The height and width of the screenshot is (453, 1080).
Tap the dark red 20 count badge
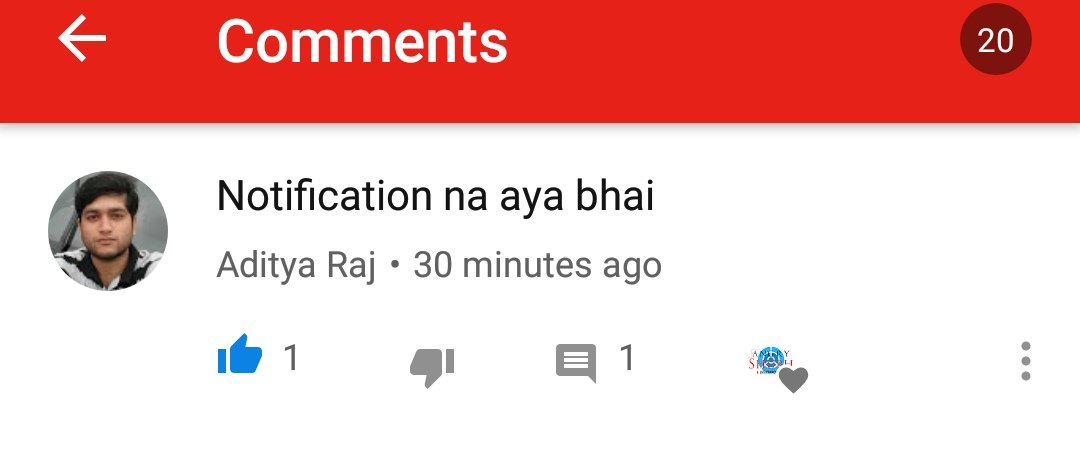point(995,39)
